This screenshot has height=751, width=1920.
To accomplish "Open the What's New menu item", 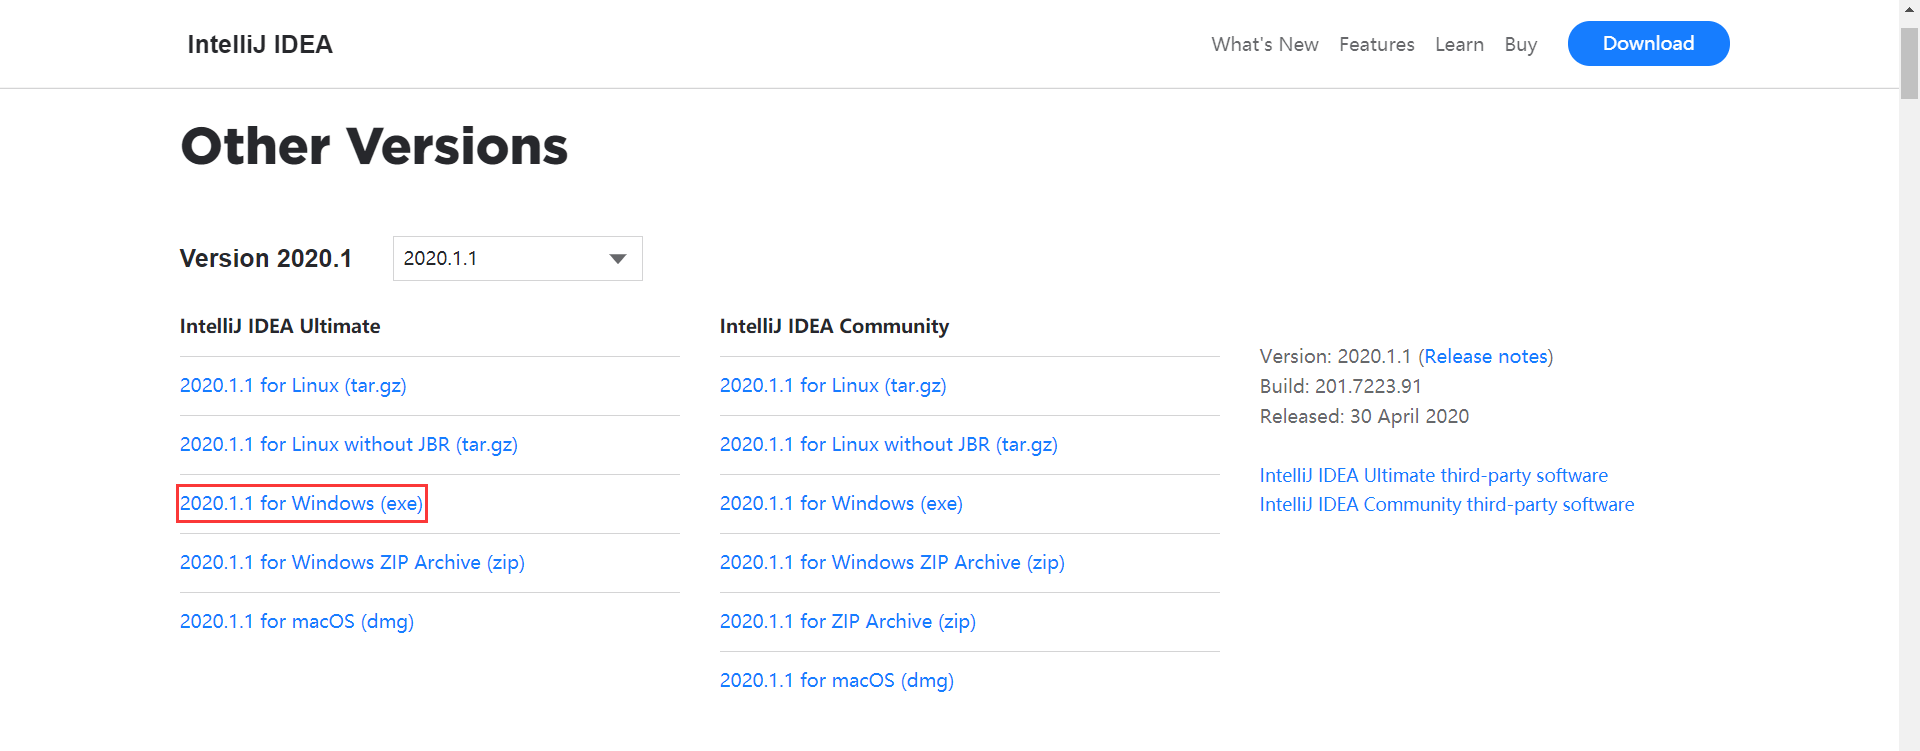I will [x=1264, y=44].
